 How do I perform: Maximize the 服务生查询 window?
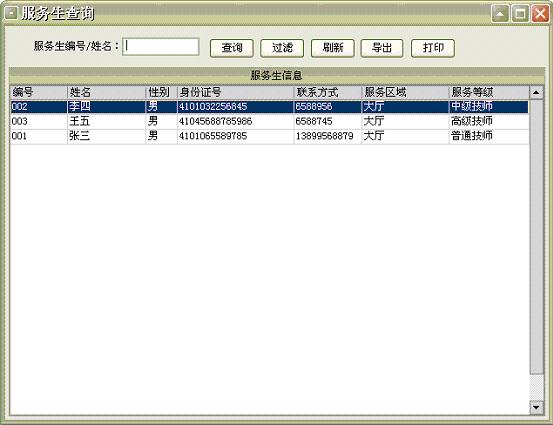[520, 14]
